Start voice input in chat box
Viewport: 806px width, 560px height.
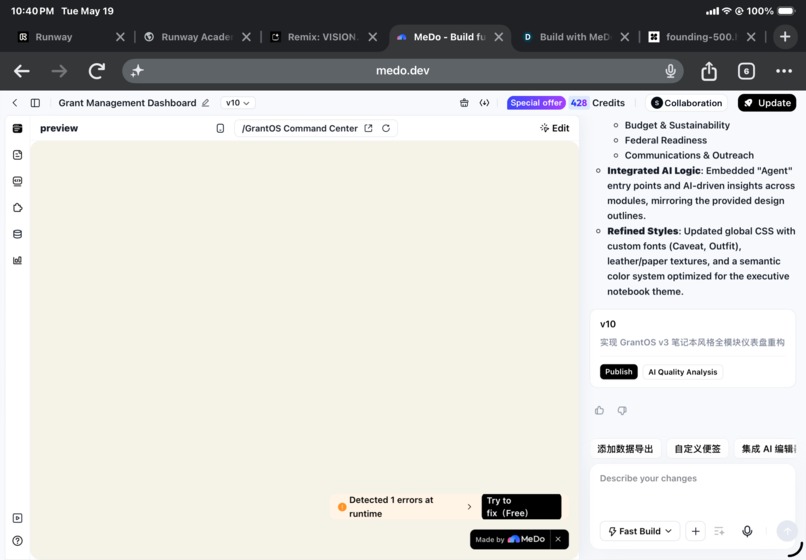coord(747,531)
